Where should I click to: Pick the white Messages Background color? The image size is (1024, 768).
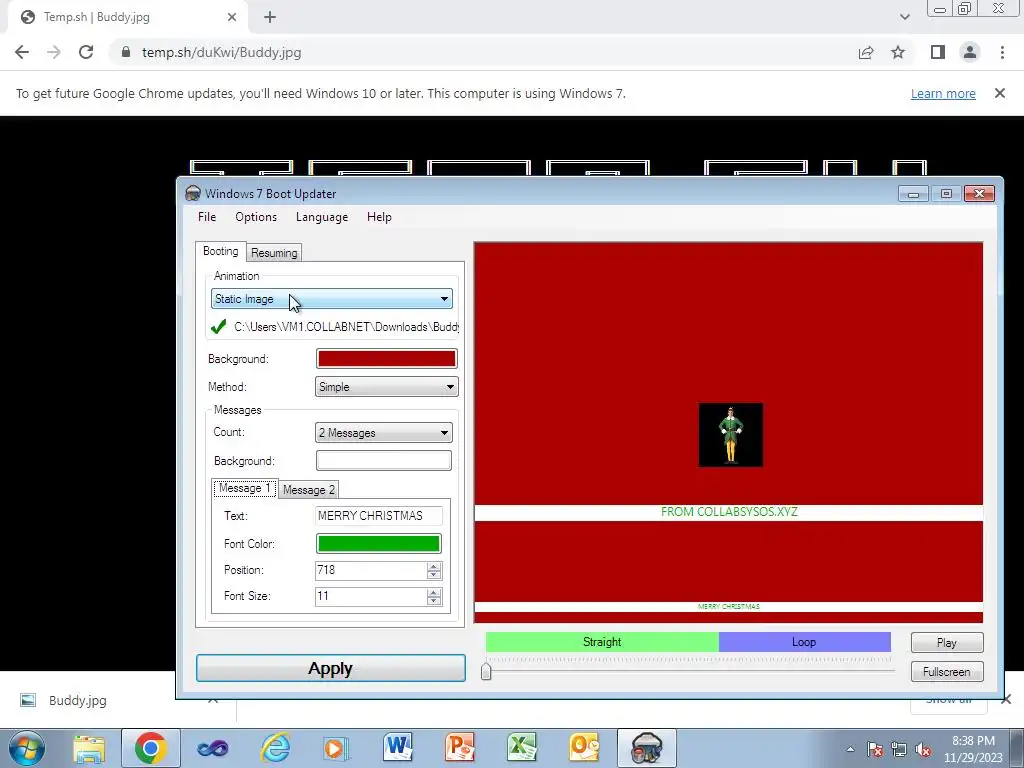coord(384,460)
